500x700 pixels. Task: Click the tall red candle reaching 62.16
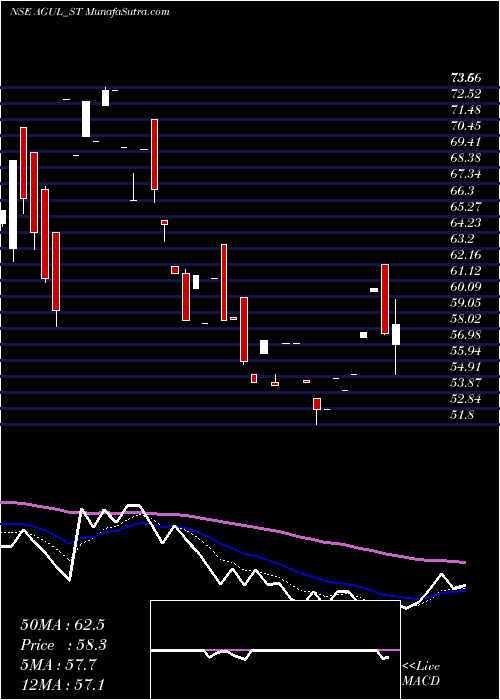[385, 299]
